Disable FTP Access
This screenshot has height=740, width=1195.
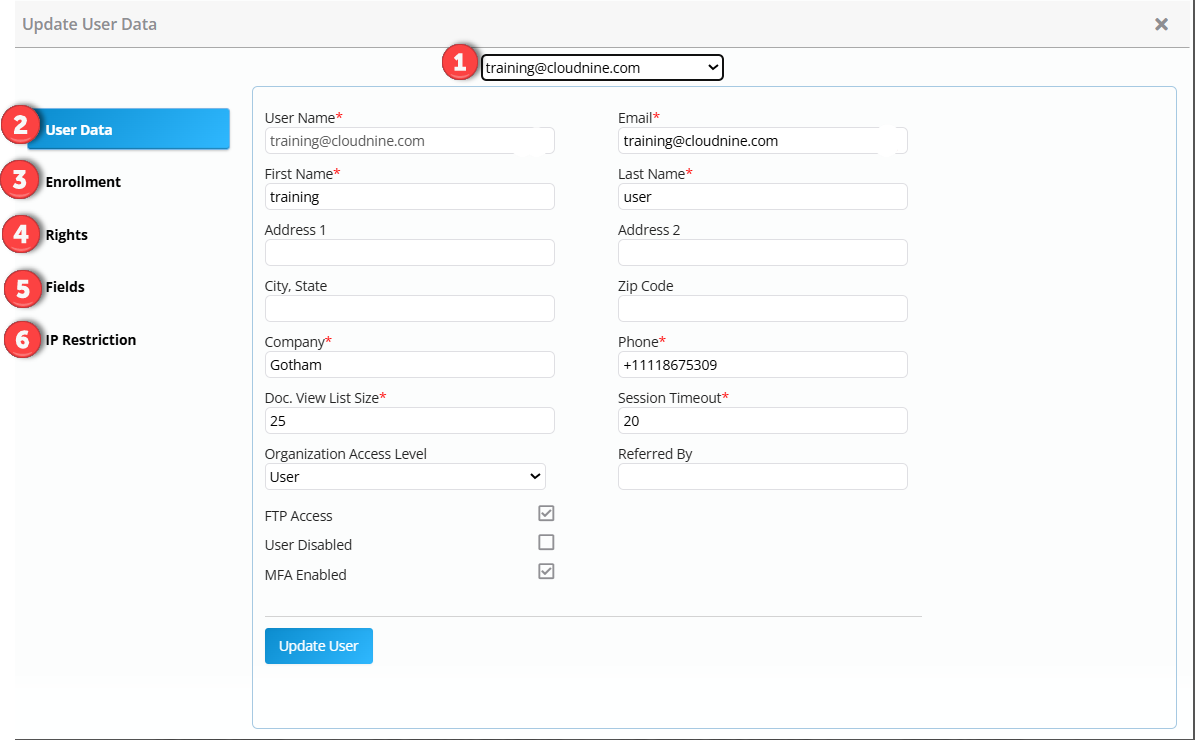coord(546,513)
